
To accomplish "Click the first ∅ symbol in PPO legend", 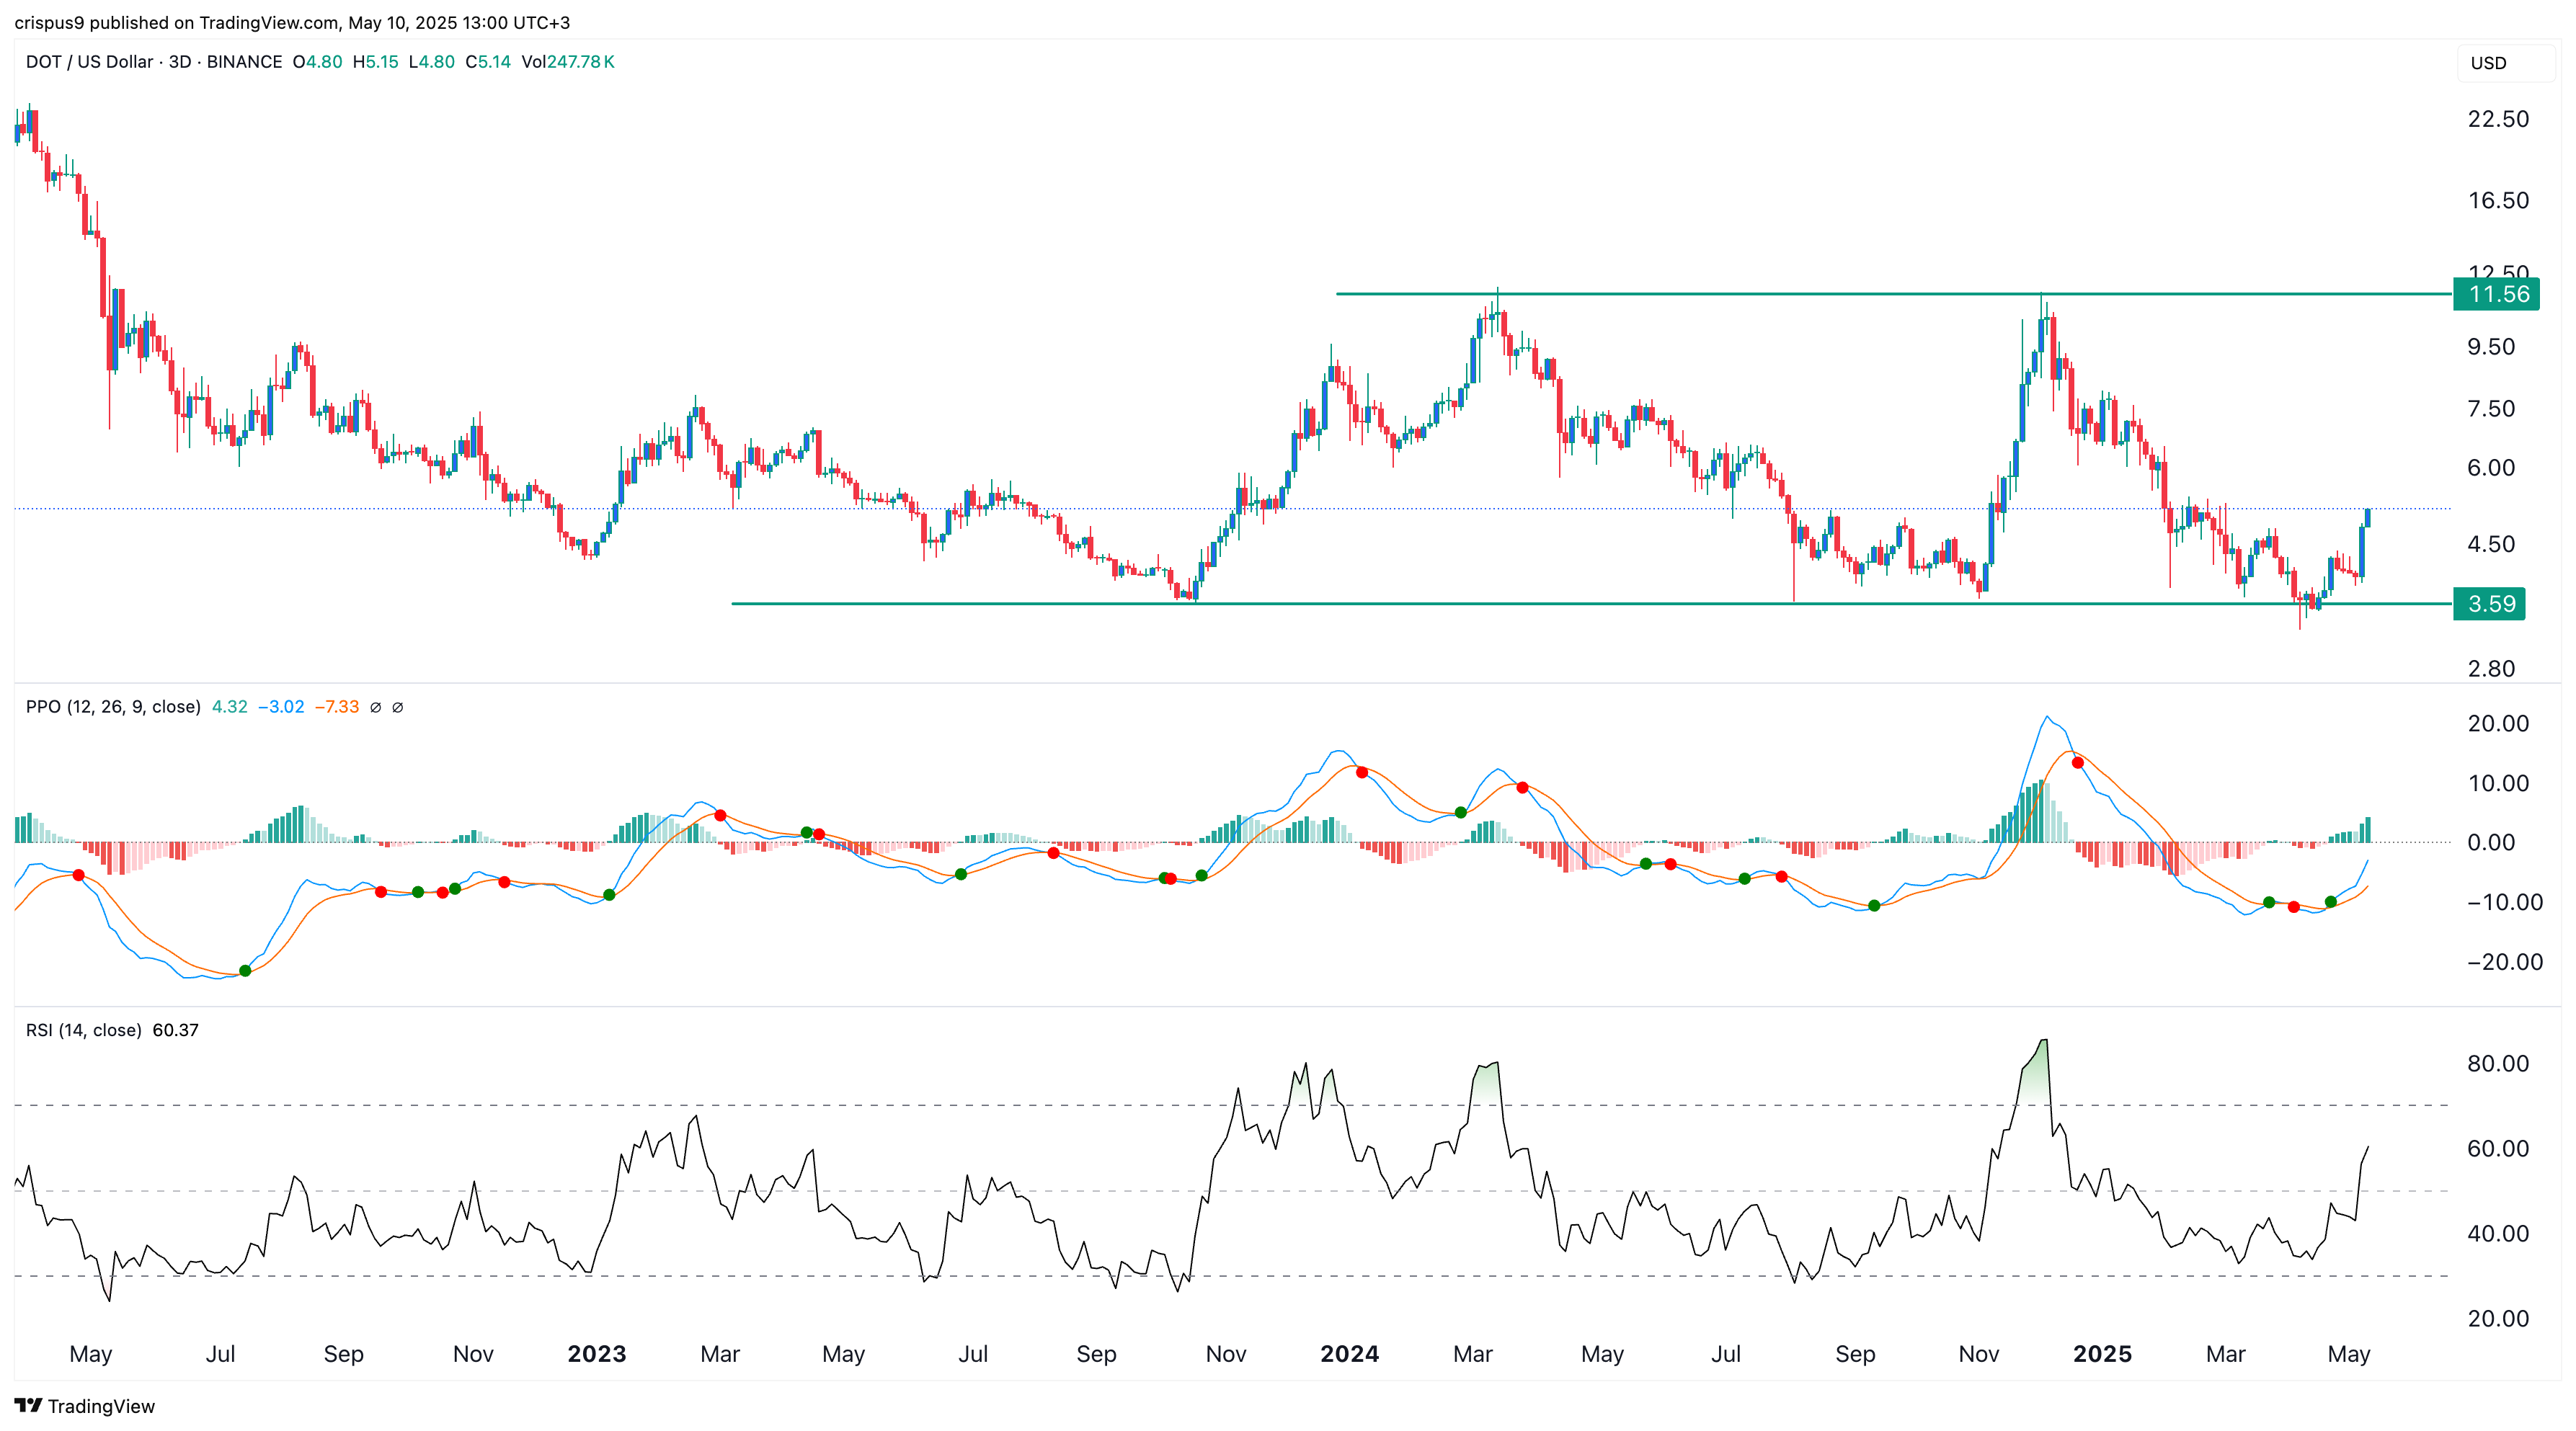I will coord(375,707).
